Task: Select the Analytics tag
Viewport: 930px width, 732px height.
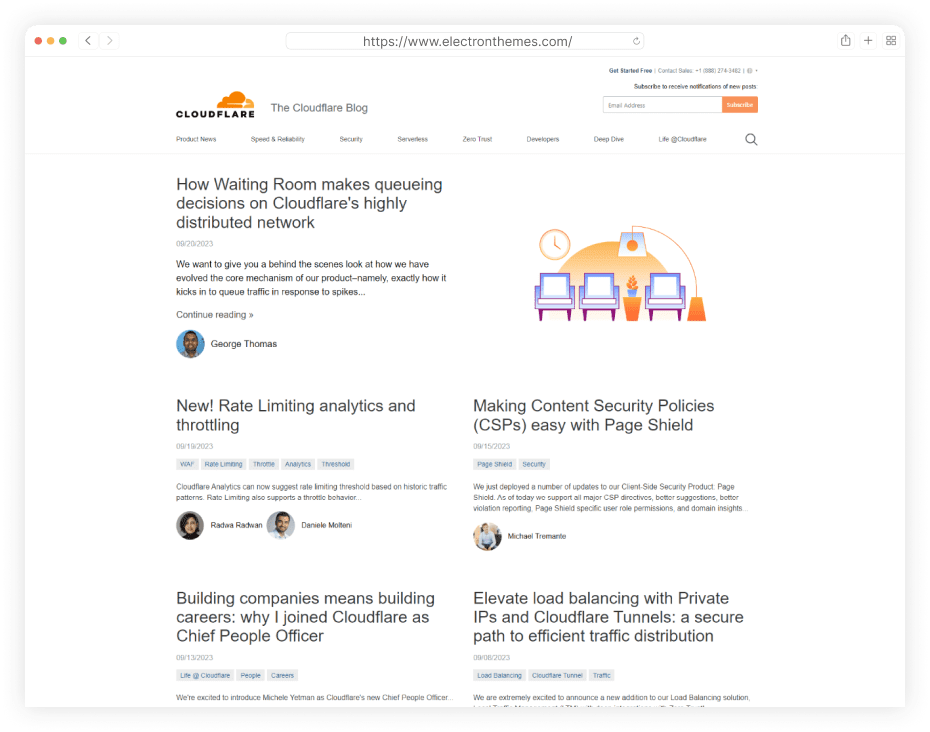Action: coord(298,464)
